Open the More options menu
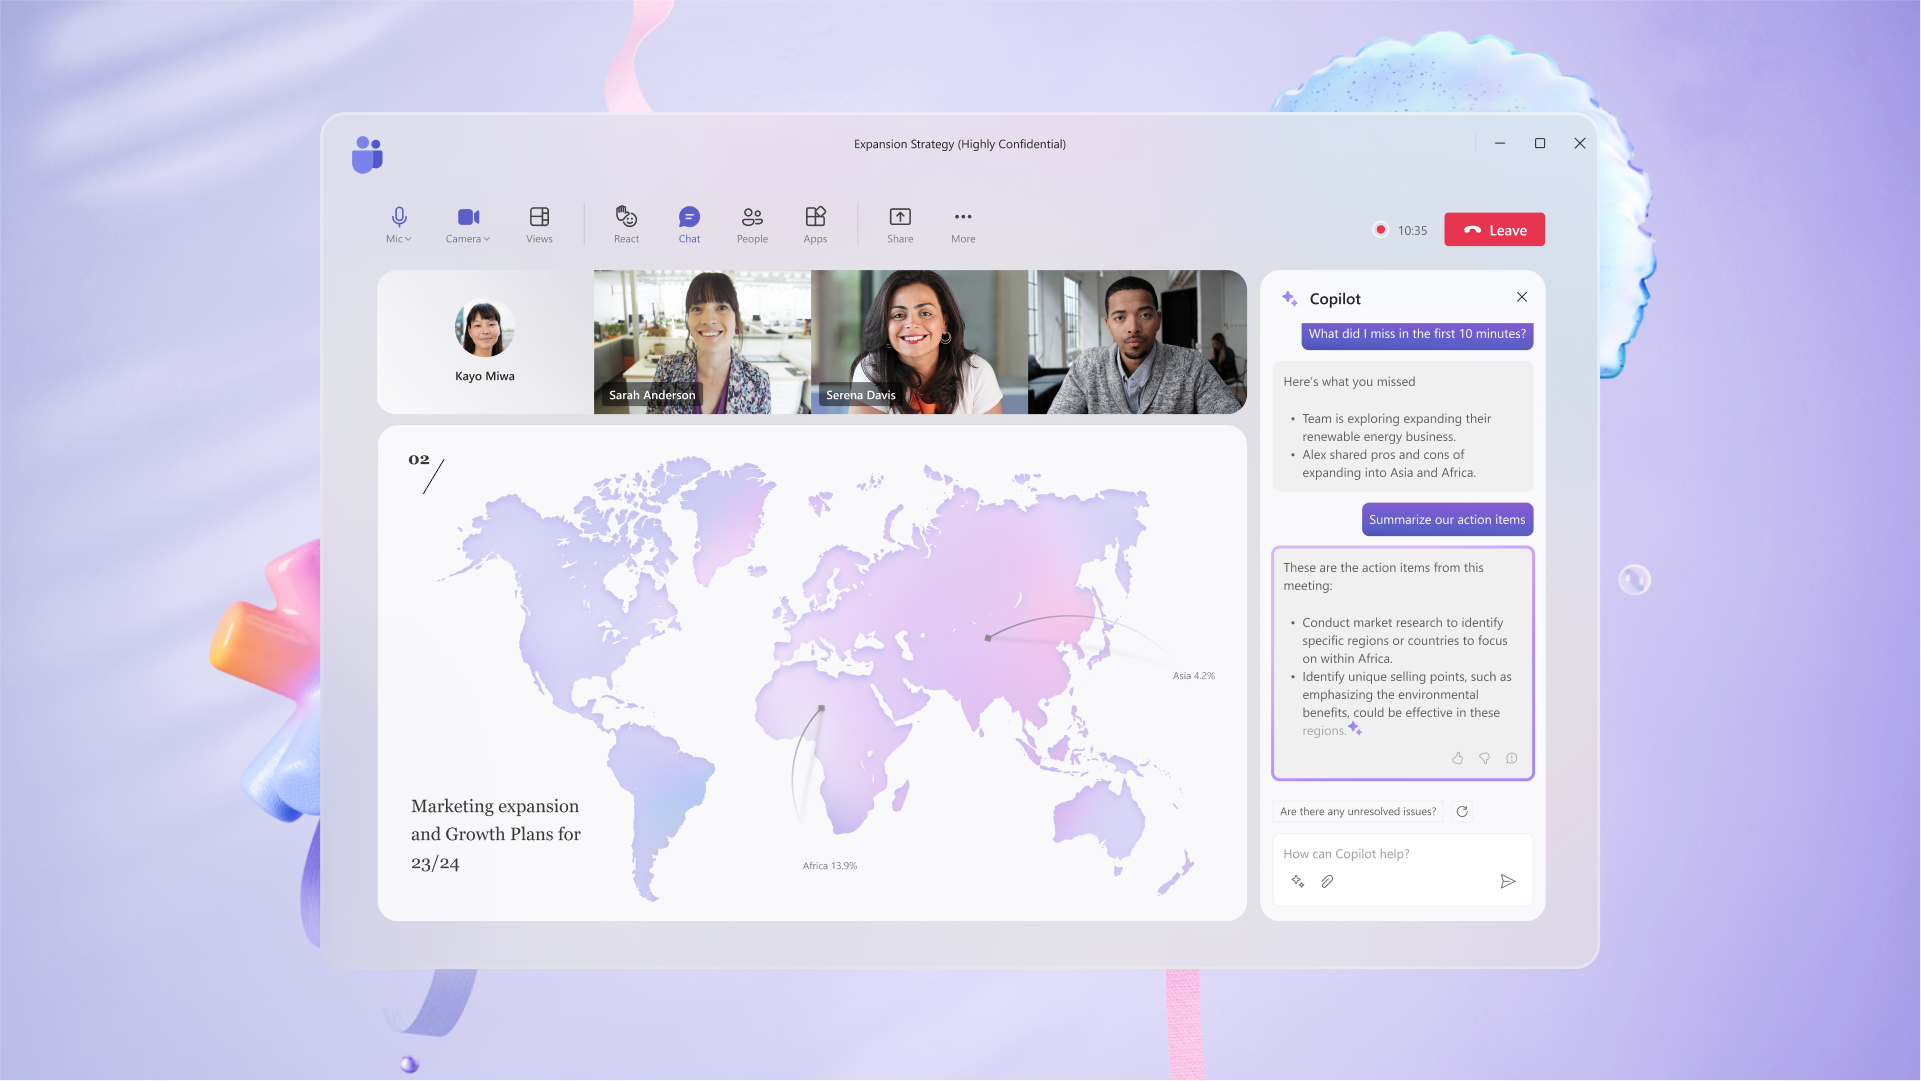The height and width of the screenshot is (1081, 1921). point(963,224)
